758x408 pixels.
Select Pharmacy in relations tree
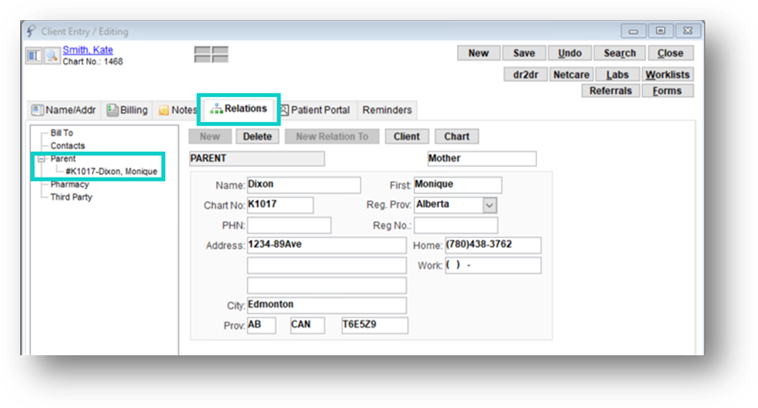pyautogui.click(x=70, y=185)
